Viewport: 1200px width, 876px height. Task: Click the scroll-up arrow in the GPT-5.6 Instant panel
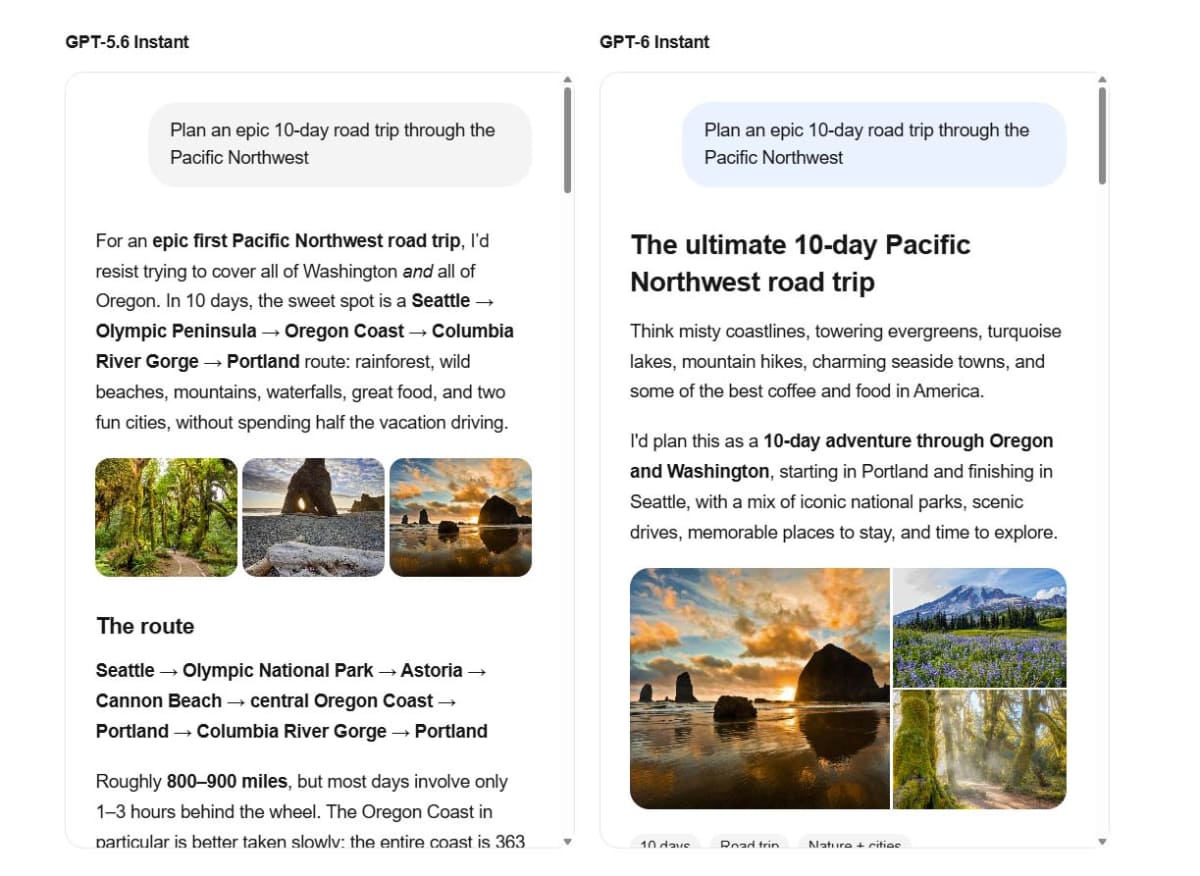click(567, 79)
